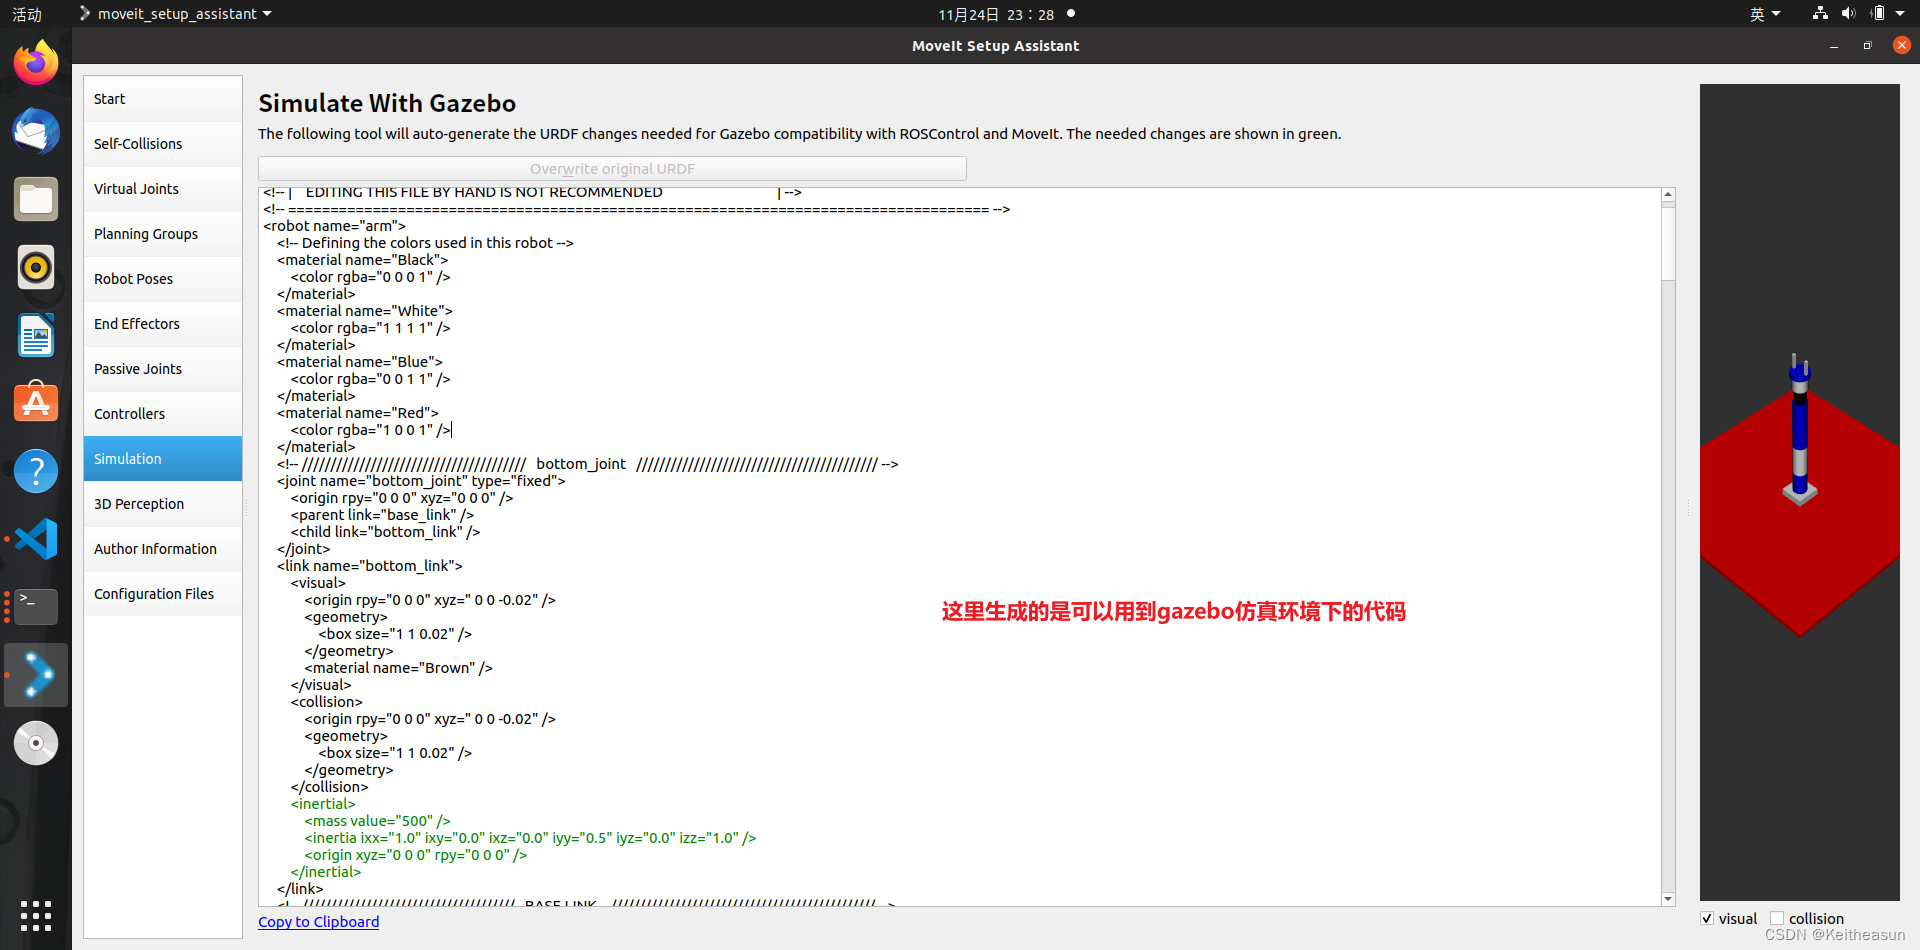Launch Visual Studio Code from the dock
This screenshot has width=1920, height=950.
pyautogui.click(x=36, y=539)
